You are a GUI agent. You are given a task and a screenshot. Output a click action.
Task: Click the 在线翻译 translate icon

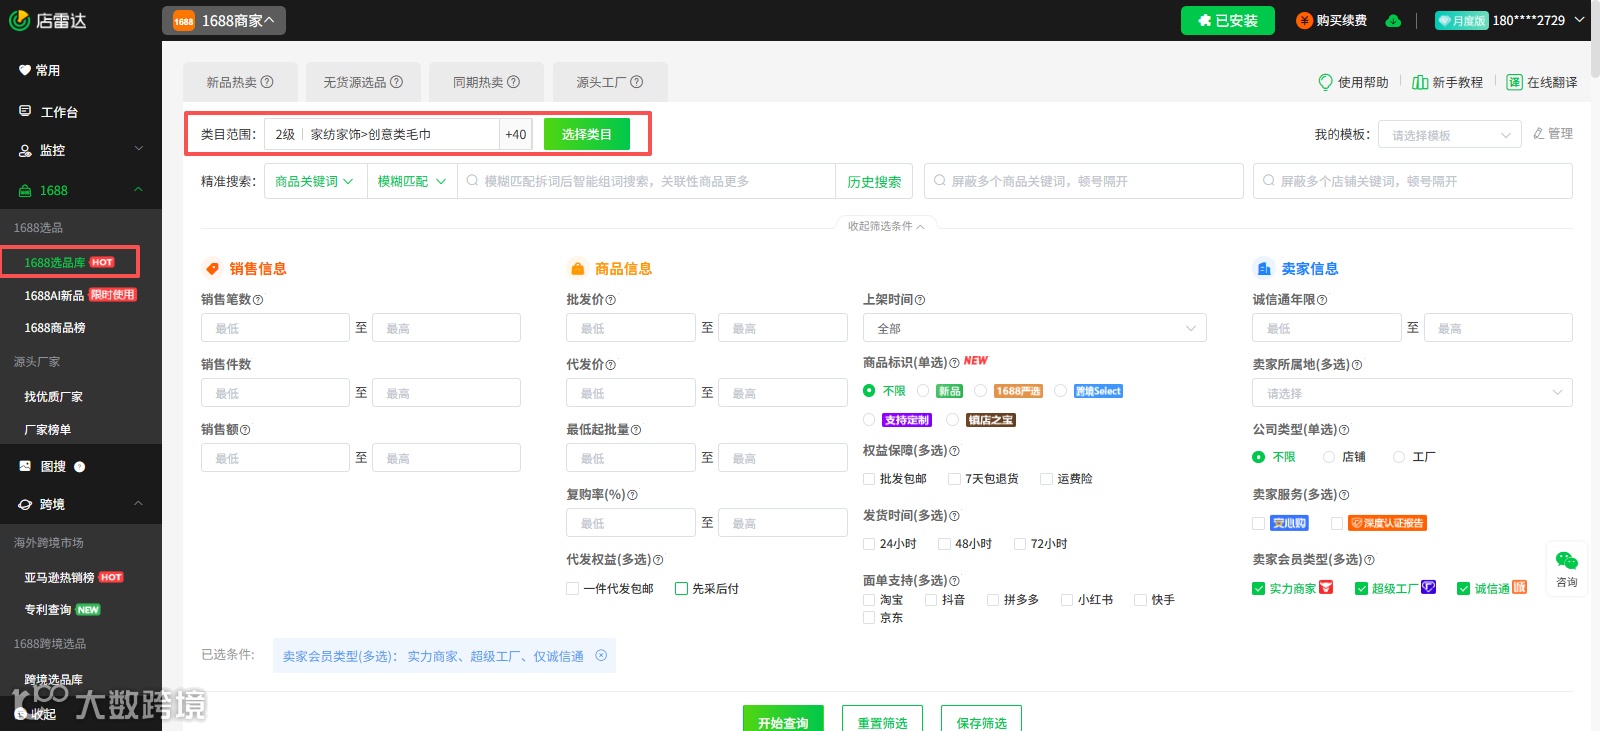pyautogui.click(x=1515, y=82)
